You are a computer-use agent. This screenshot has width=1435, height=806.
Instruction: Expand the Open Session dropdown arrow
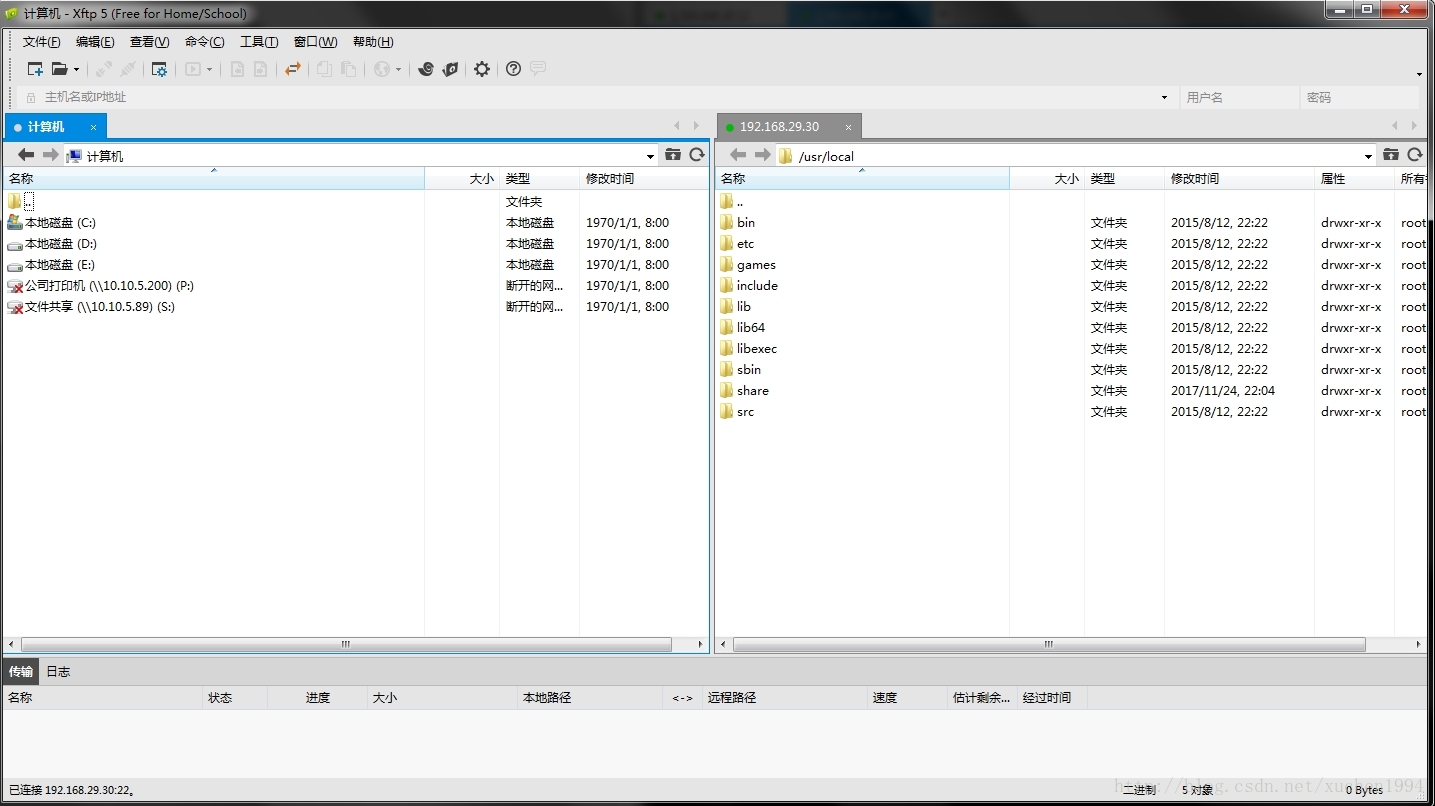76,70
